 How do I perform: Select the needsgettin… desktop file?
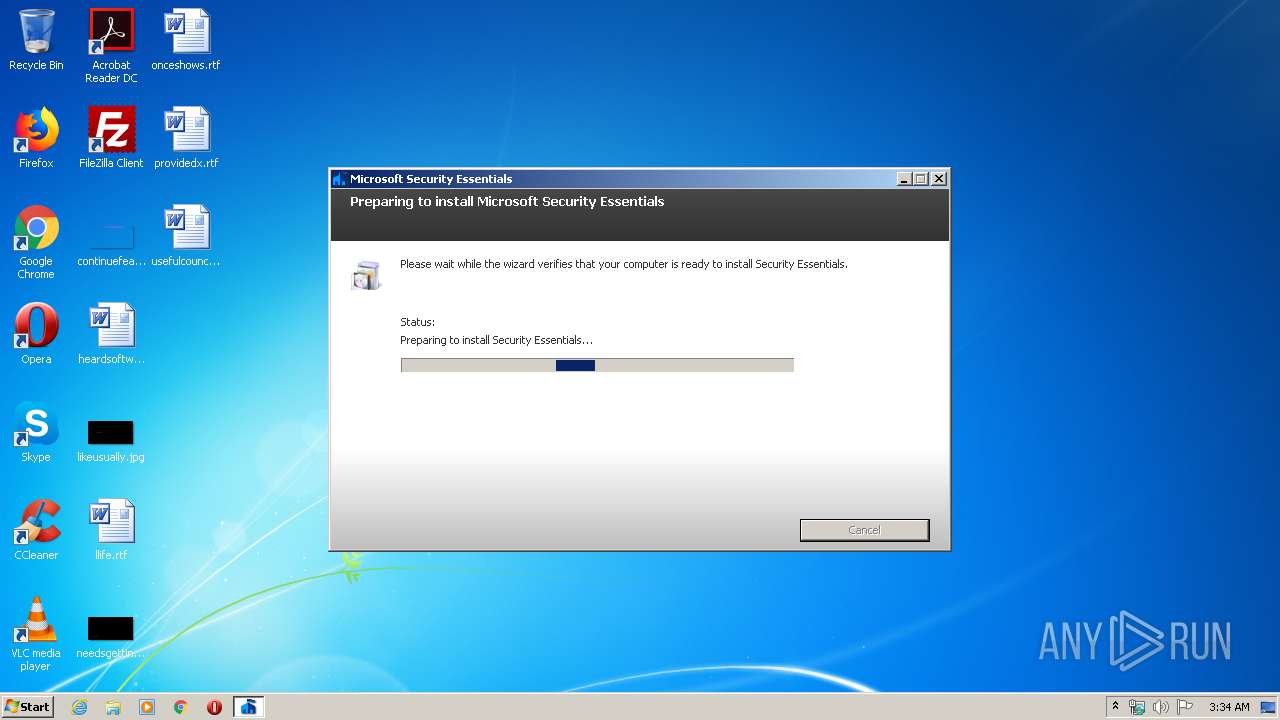[x=111, y=636]
